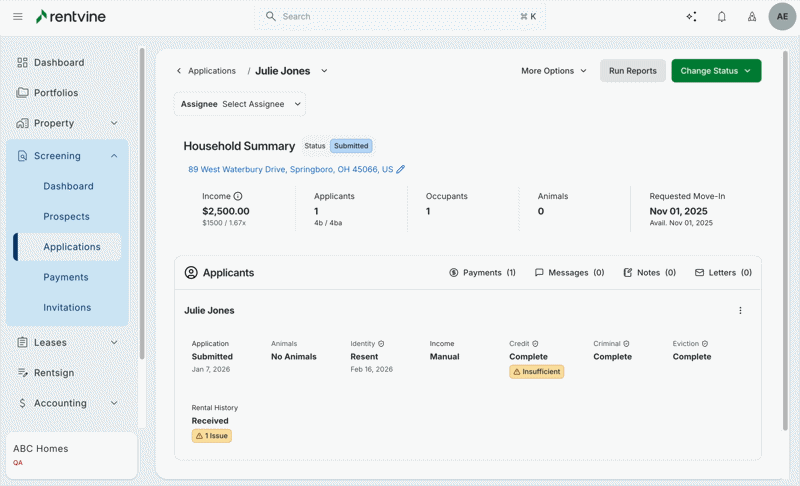Image resolution: width=800 pixels, height=486 pixels.
Task: Click the edit pencil next to address
Action: (401, 170)
